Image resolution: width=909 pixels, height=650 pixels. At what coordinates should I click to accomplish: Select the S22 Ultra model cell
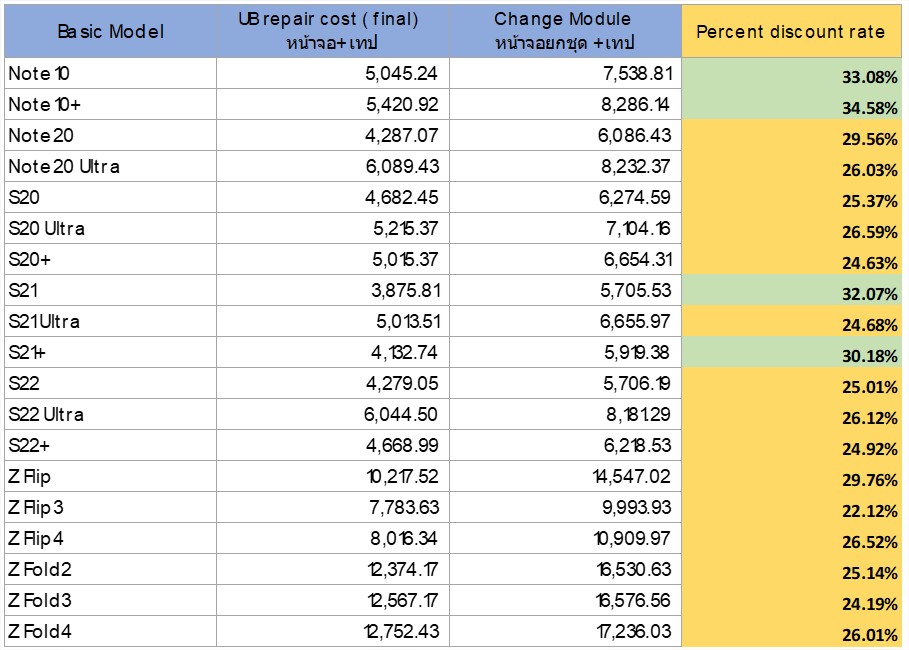pos(110,415)
